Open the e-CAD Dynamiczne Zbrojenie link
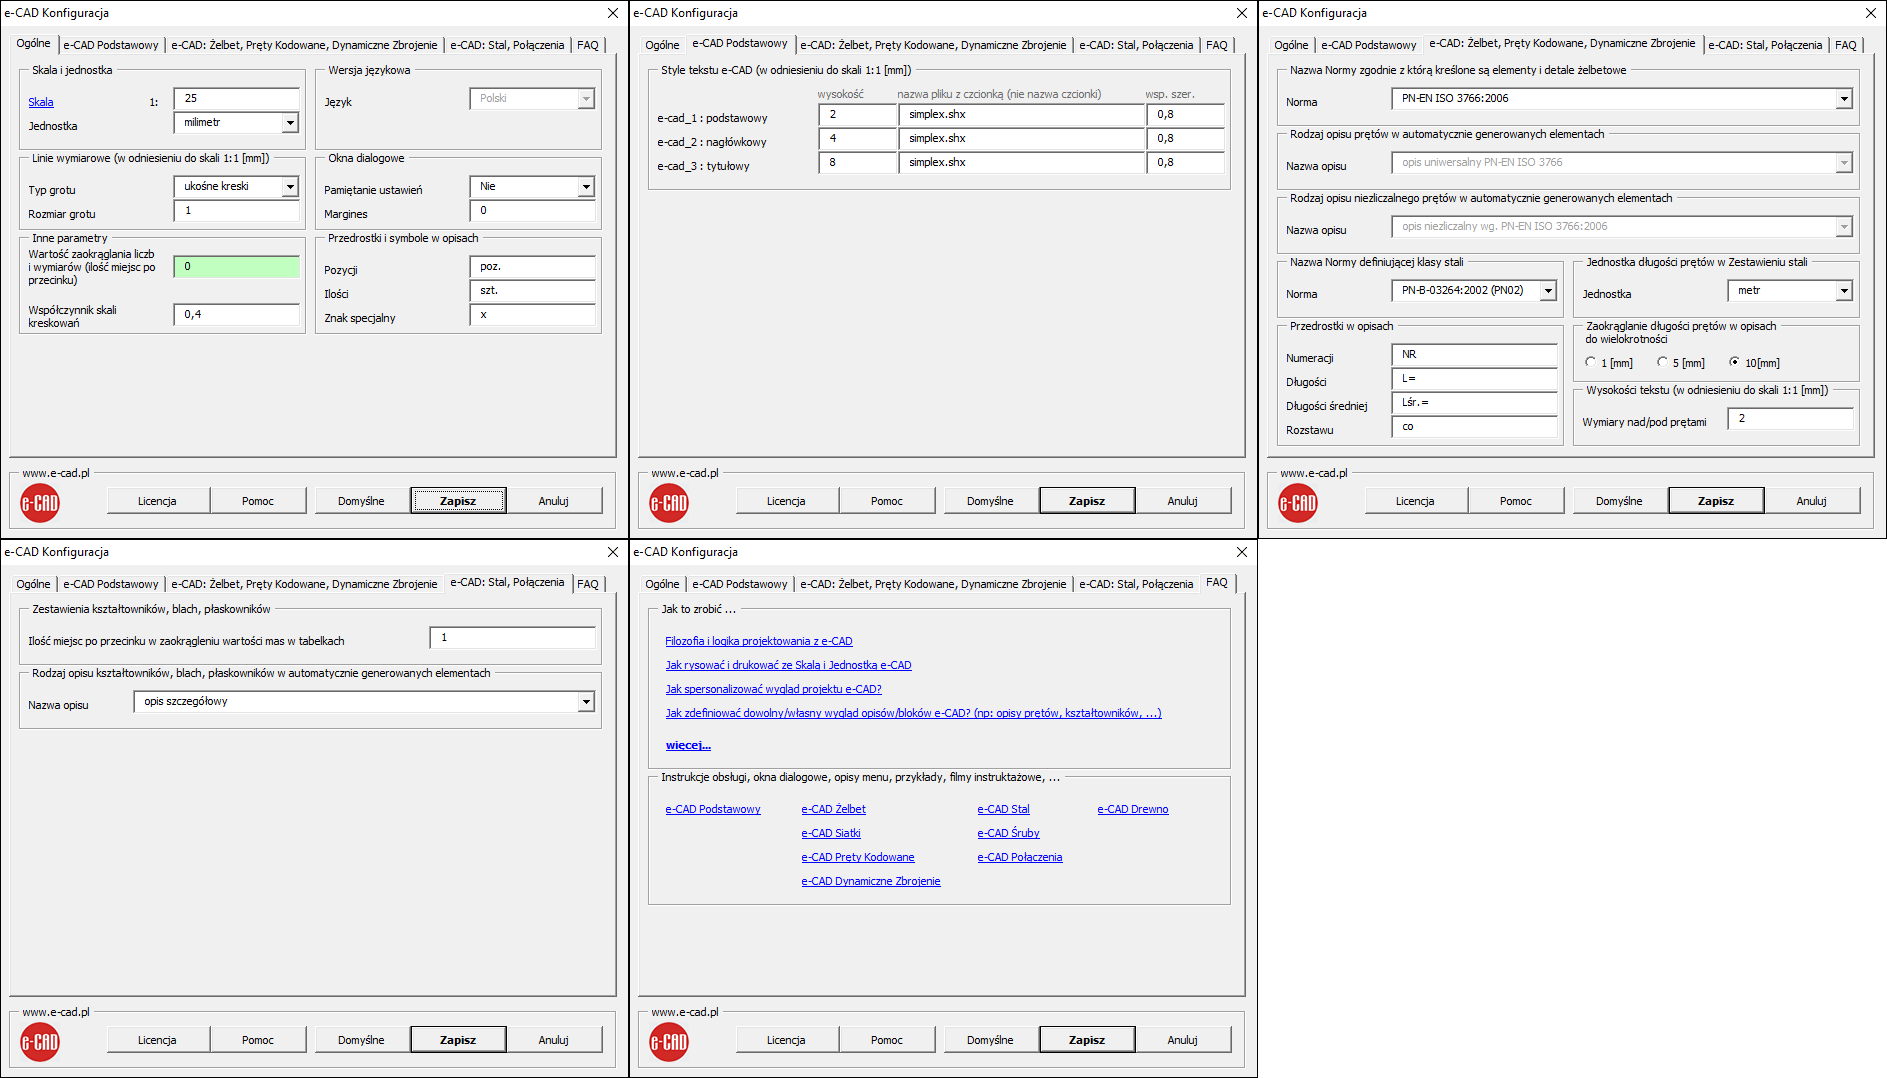The height and width of the screenshot is (1078, 1887). coord(871,881)
